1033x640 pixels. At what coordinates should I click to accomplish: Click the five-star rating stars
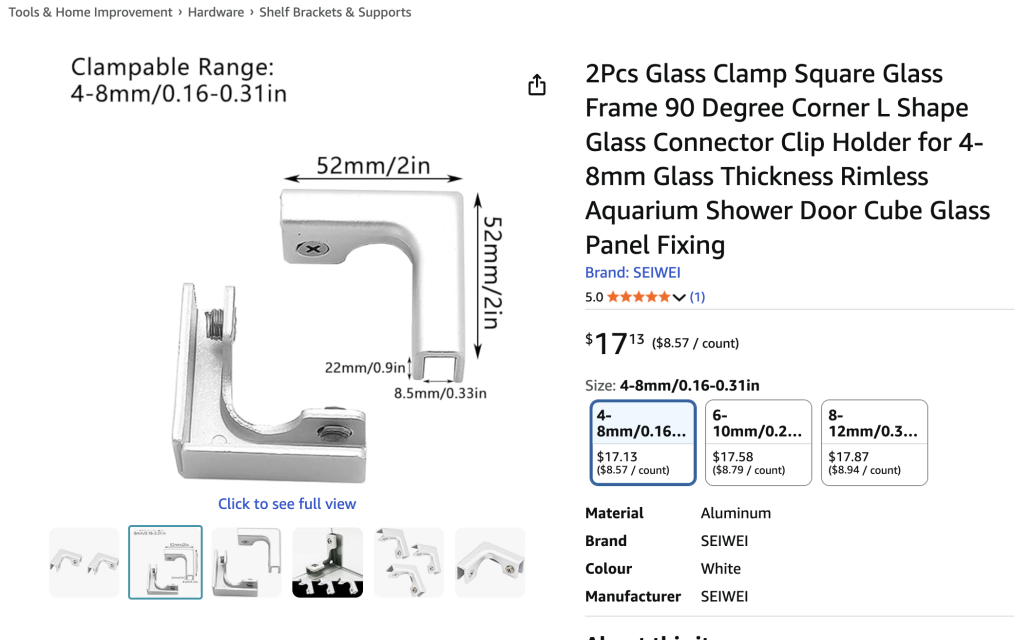click(x=639, y=297)
